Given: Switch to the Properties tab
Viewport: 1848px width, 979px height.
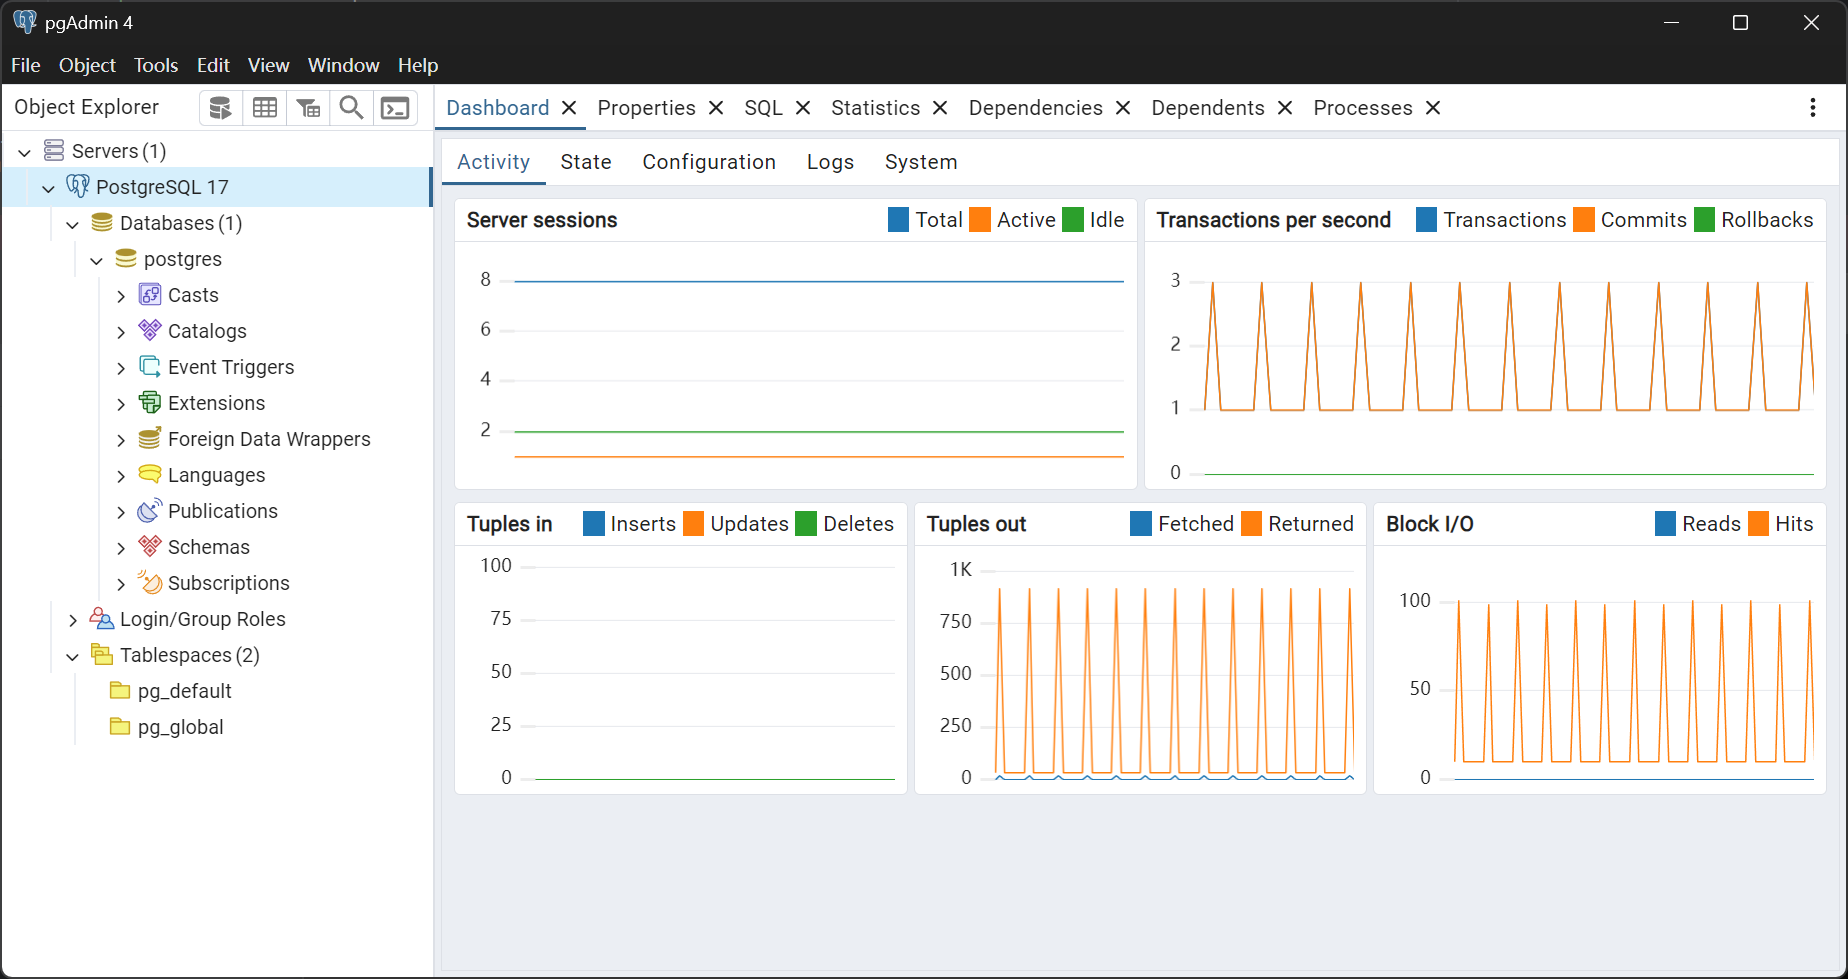Looking at the screenshot, I should (x=646, y=108).
